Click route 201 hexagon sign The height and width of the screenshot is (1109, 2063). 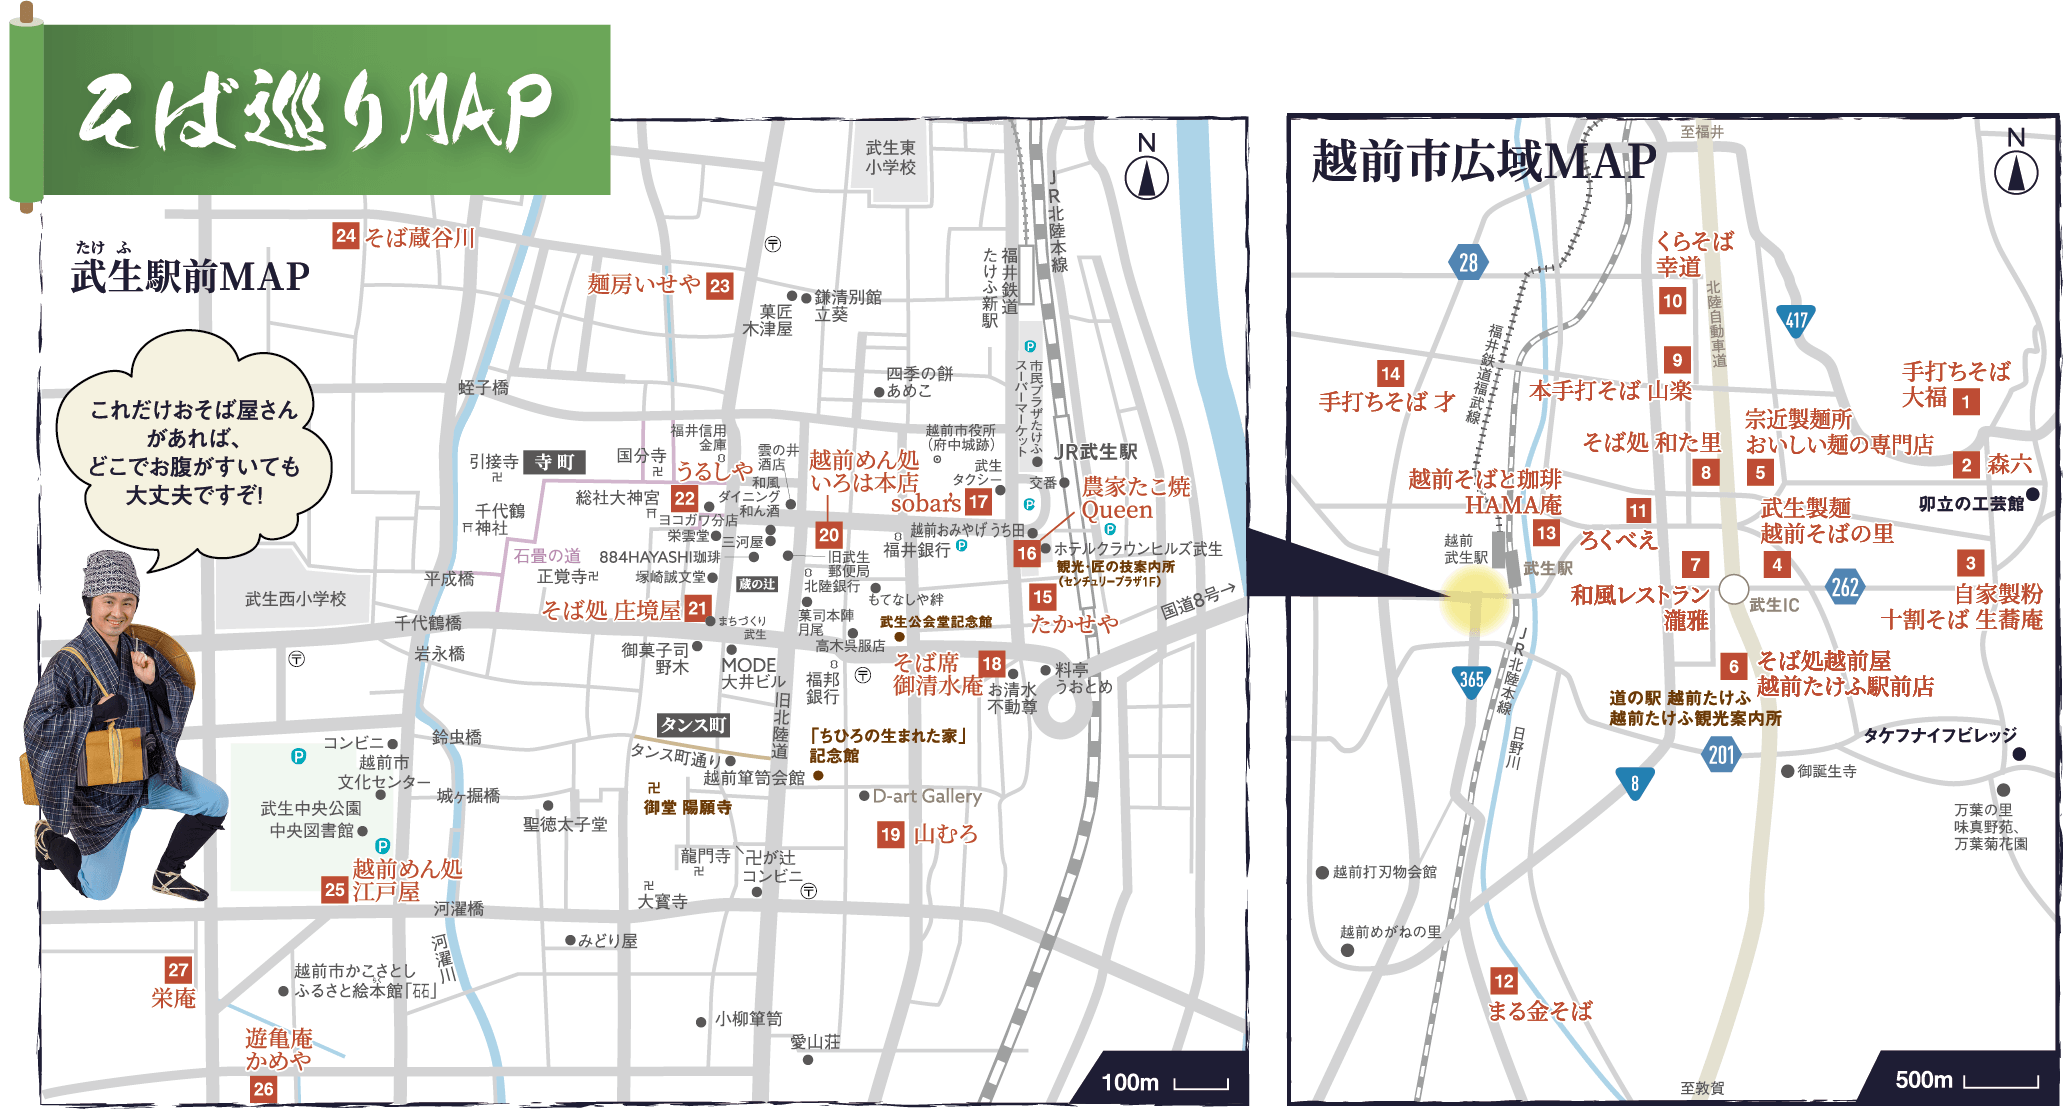pyautogui.click(x=1721, y=755)
